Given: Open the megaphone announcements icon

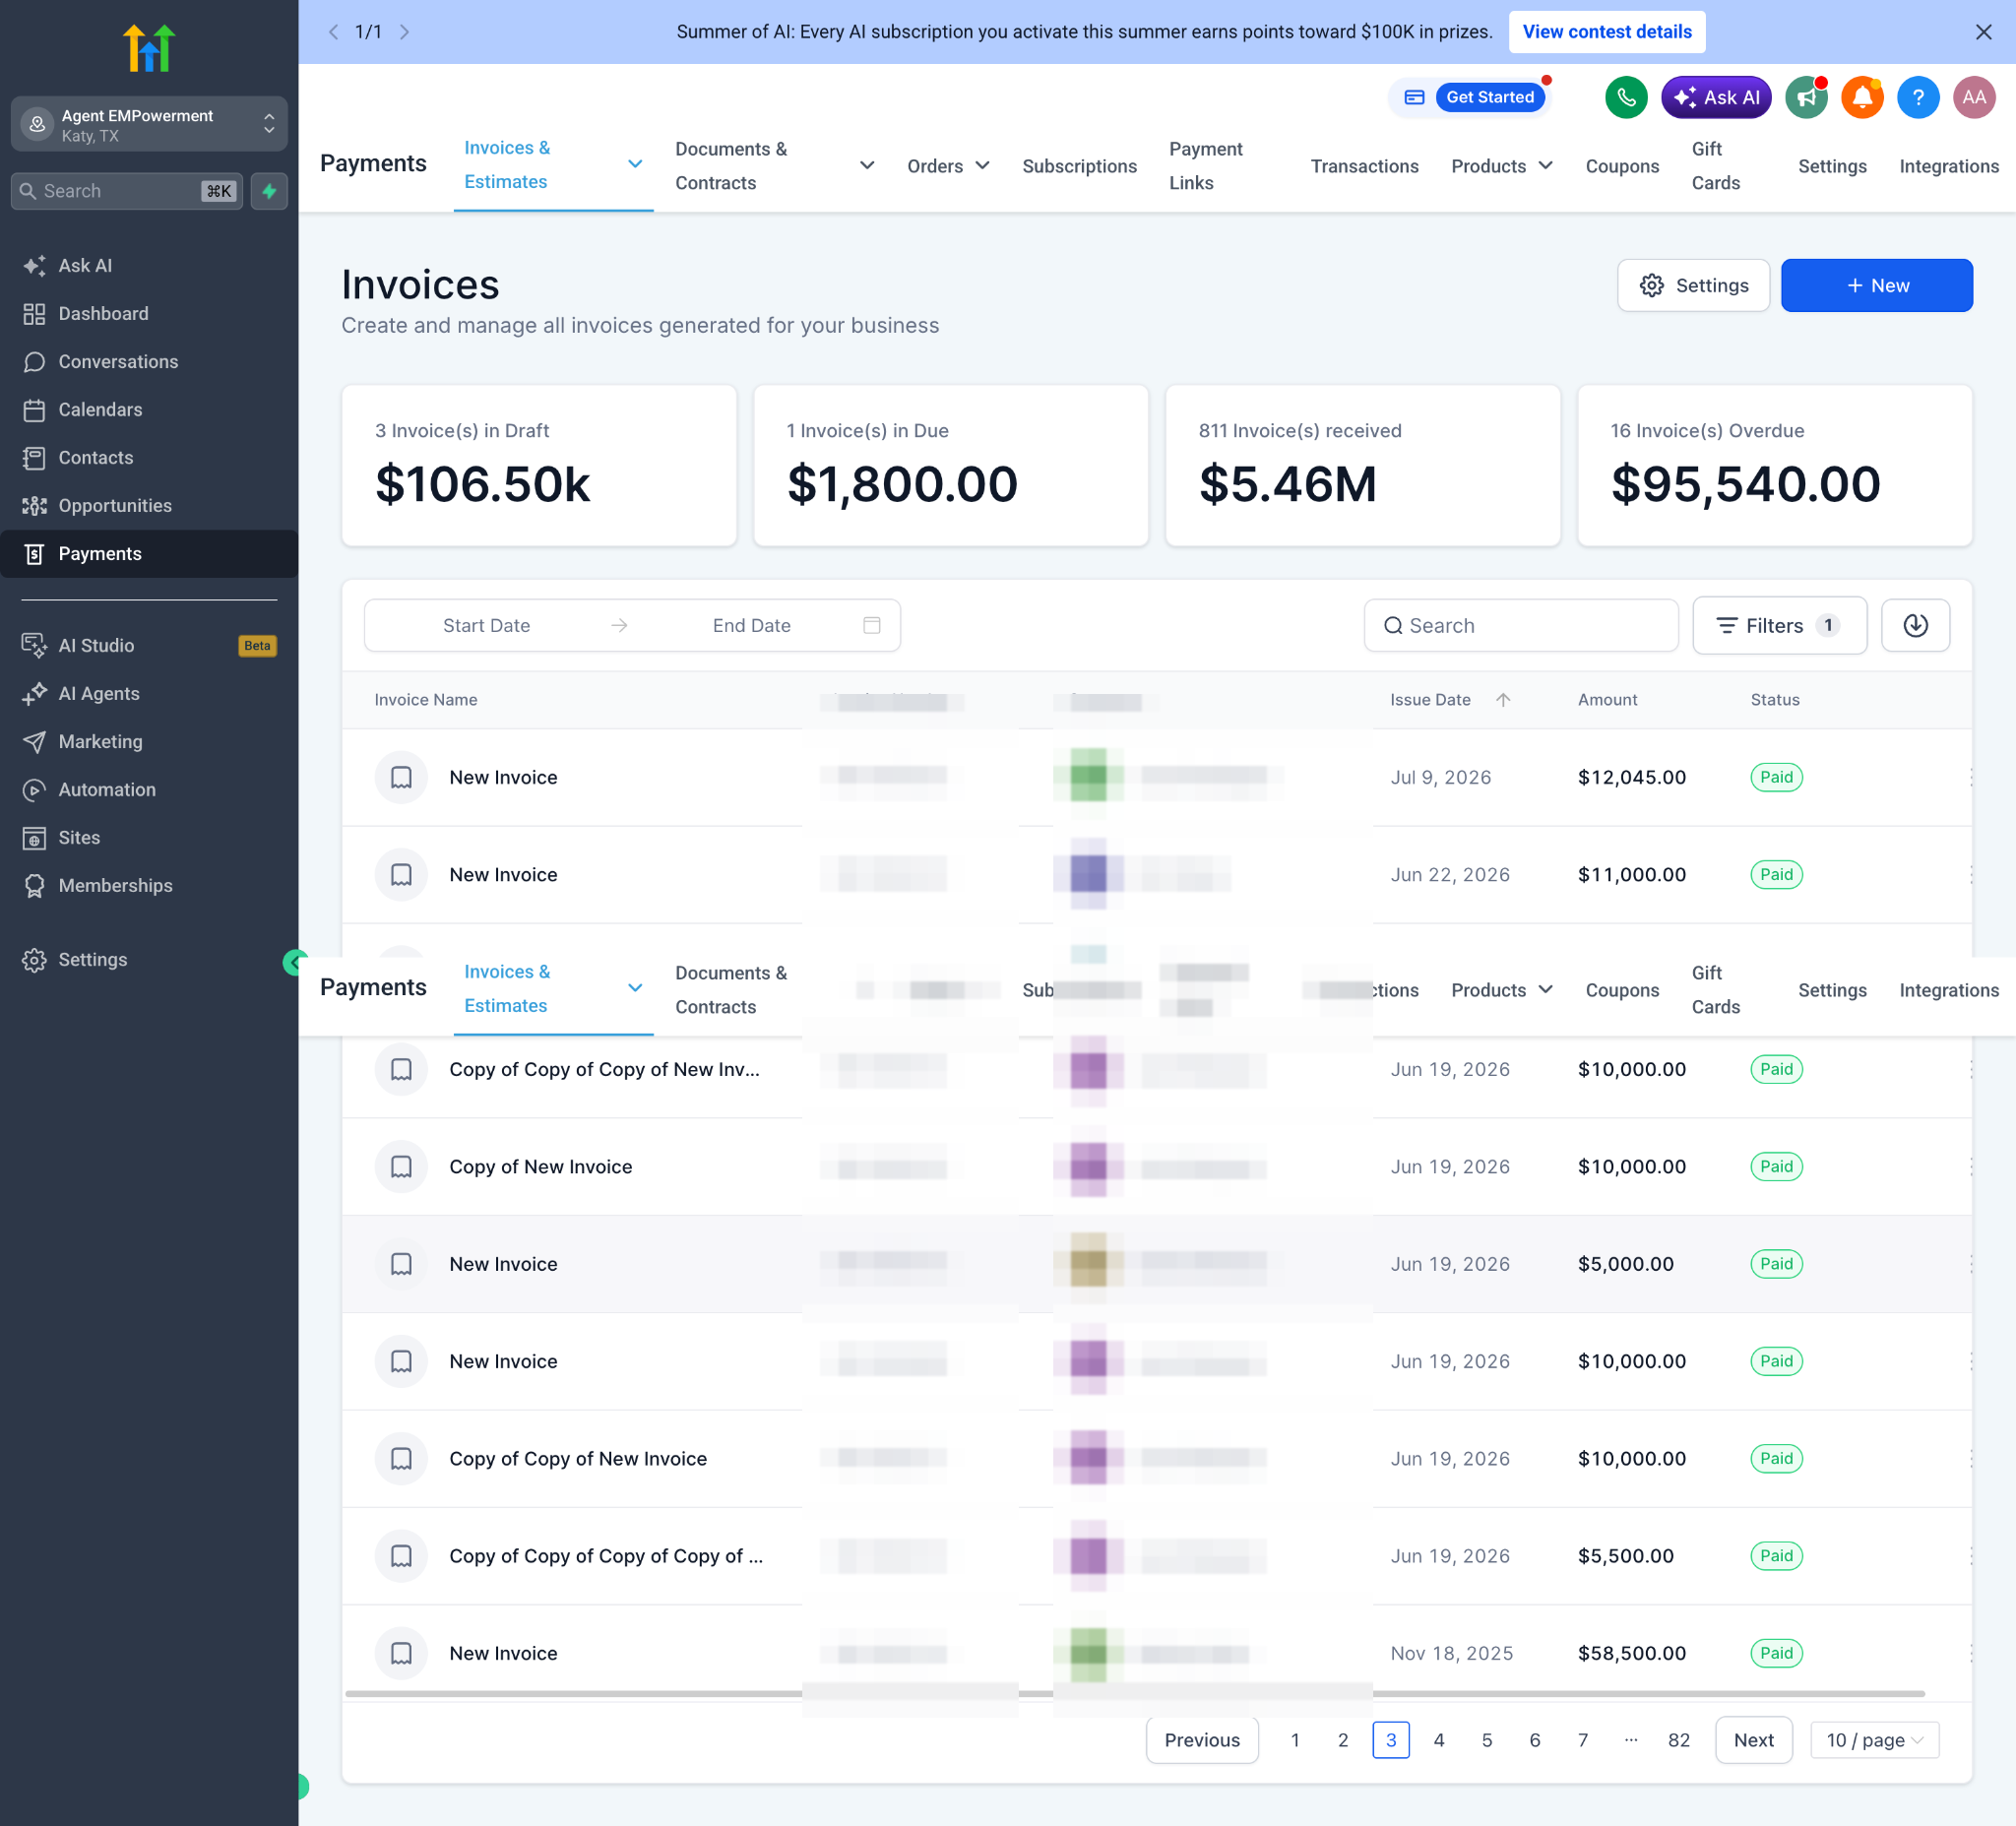Looking at the screenshot, I should [1806, 97].
